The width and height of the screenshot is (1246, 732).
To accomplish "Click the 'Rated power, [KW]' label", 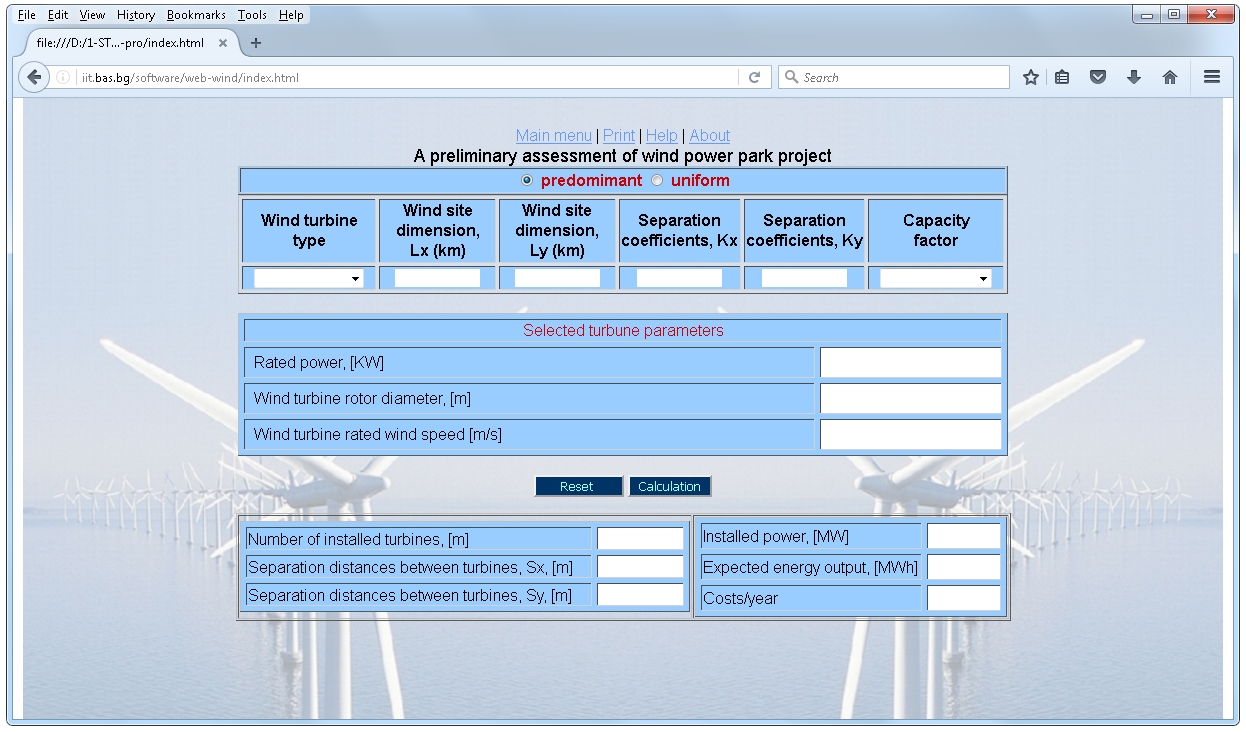I will point(319,363).
